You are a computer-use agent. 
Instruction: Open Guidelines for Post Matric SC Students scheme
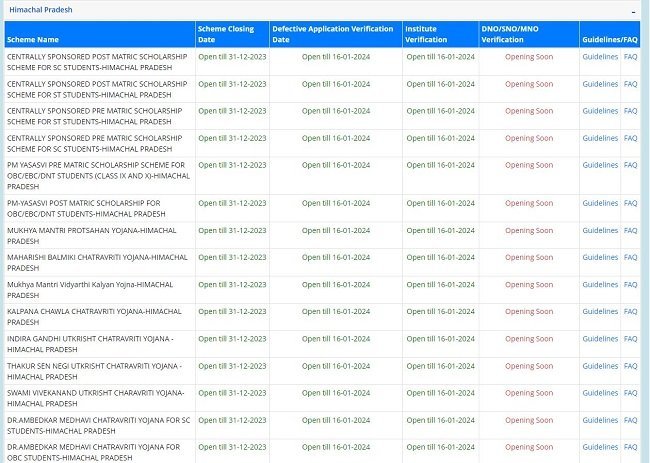pos(600,57)
